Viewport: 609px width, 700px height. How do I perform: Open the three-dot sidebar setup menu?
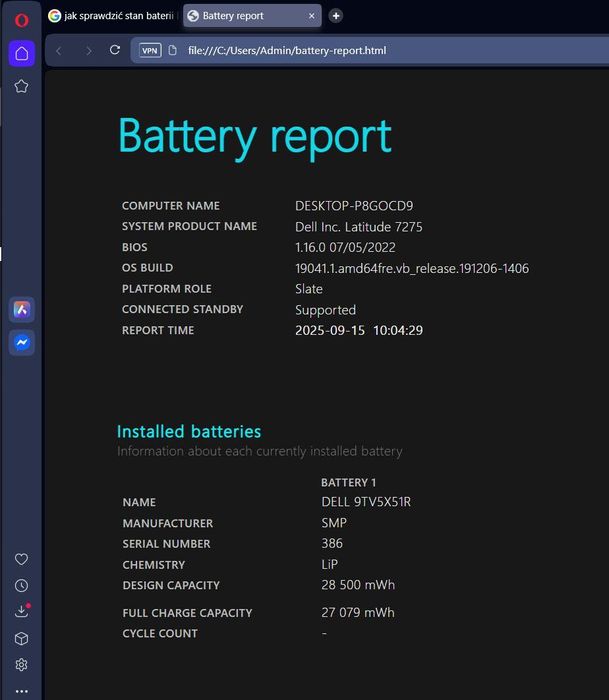(21, 691)
